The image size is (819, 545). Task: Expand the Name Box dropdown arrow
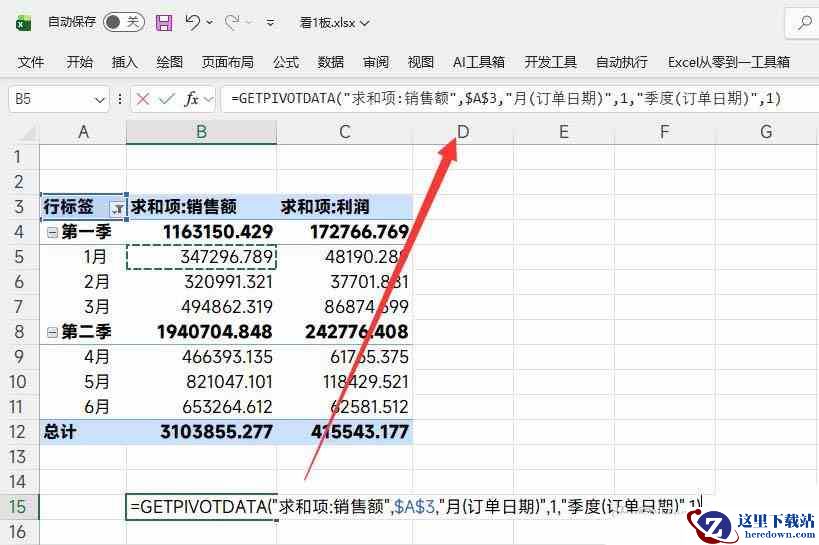[x=100, y=99]
